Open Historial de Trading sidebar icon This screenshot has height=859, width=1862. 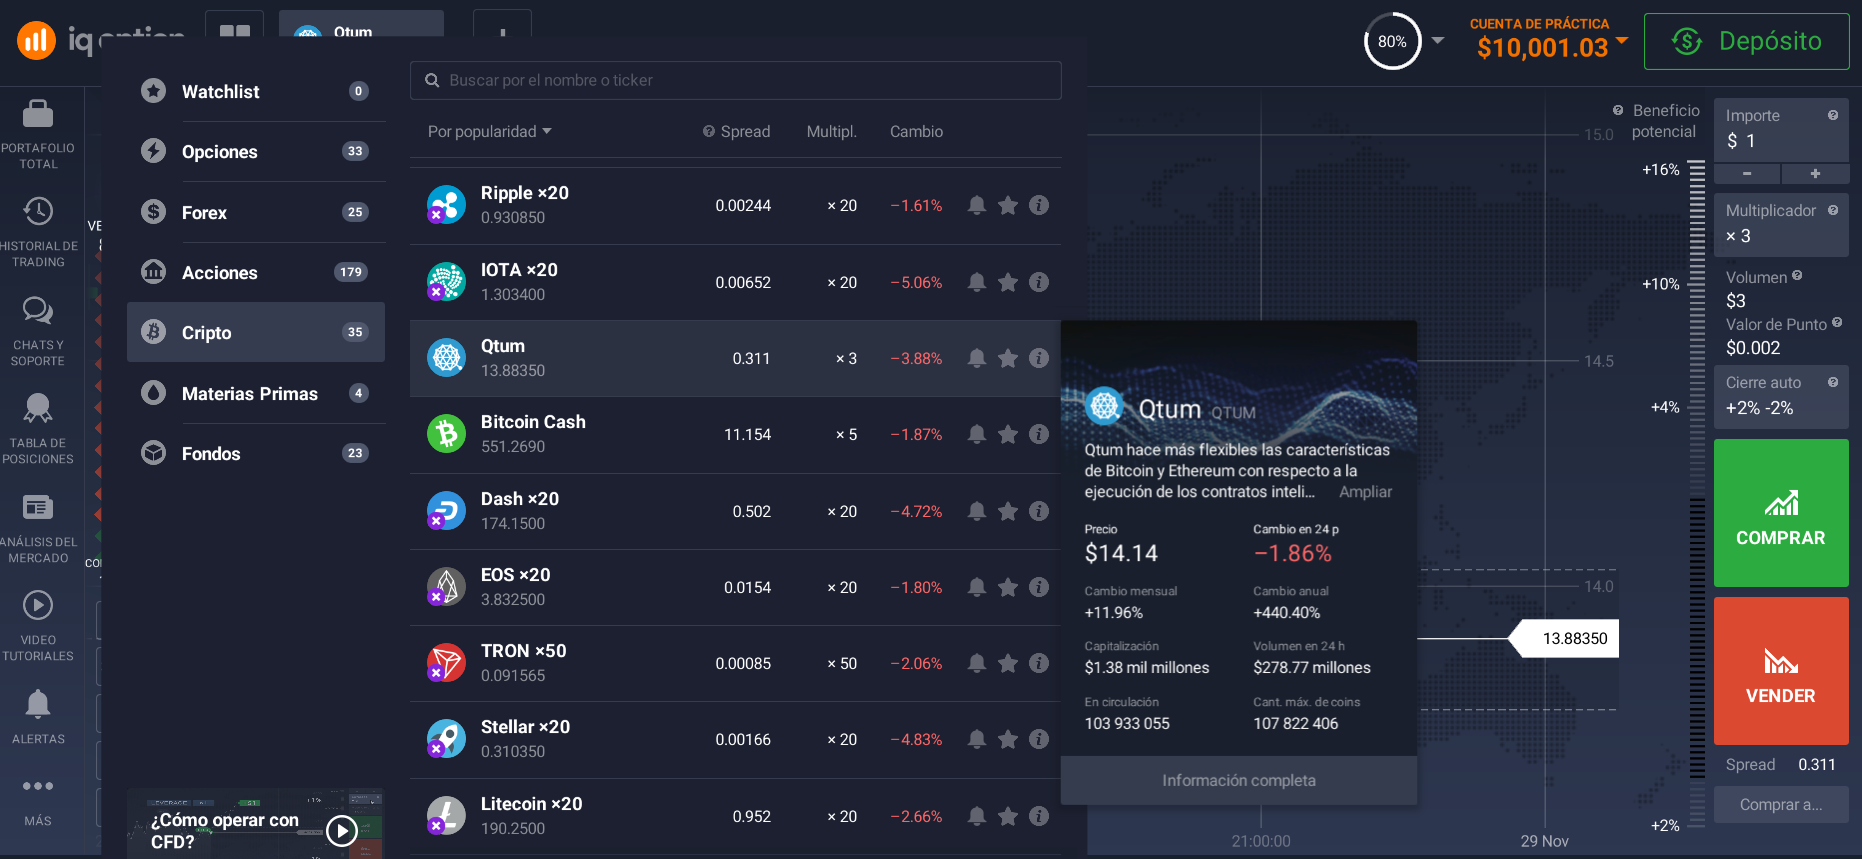click(x=38, y=233)
